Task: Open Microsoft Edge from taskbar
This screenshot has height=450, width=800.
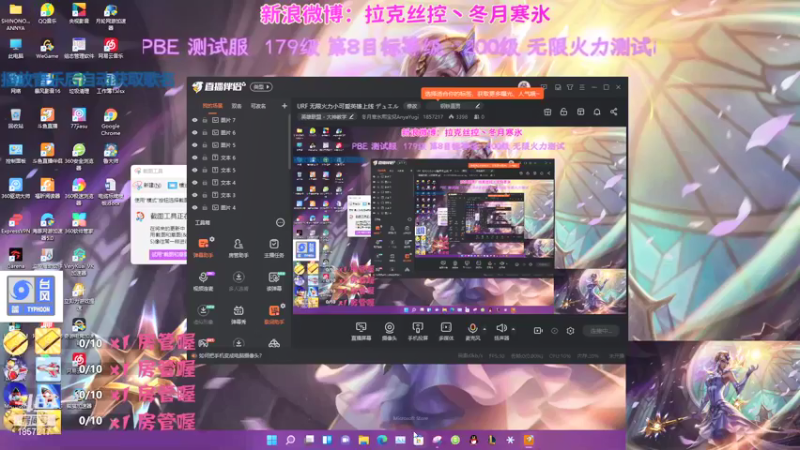Action: [382, 440]
